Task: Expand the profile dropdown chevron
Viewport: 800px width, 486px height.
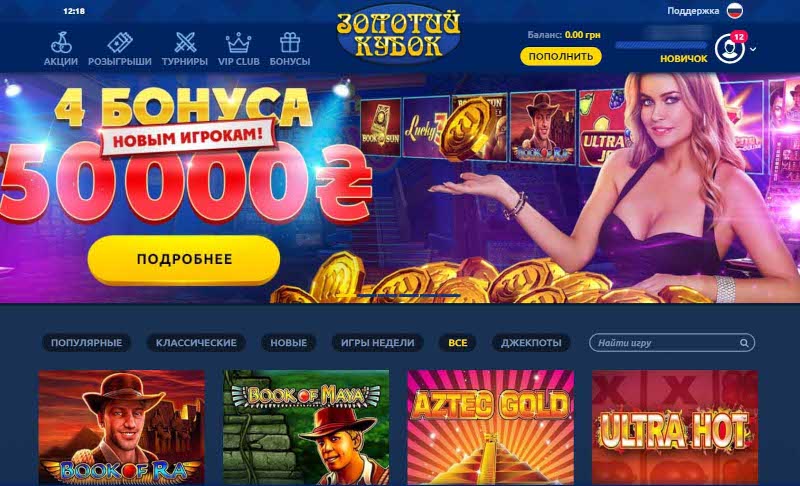Action: [x=753, y=49]
